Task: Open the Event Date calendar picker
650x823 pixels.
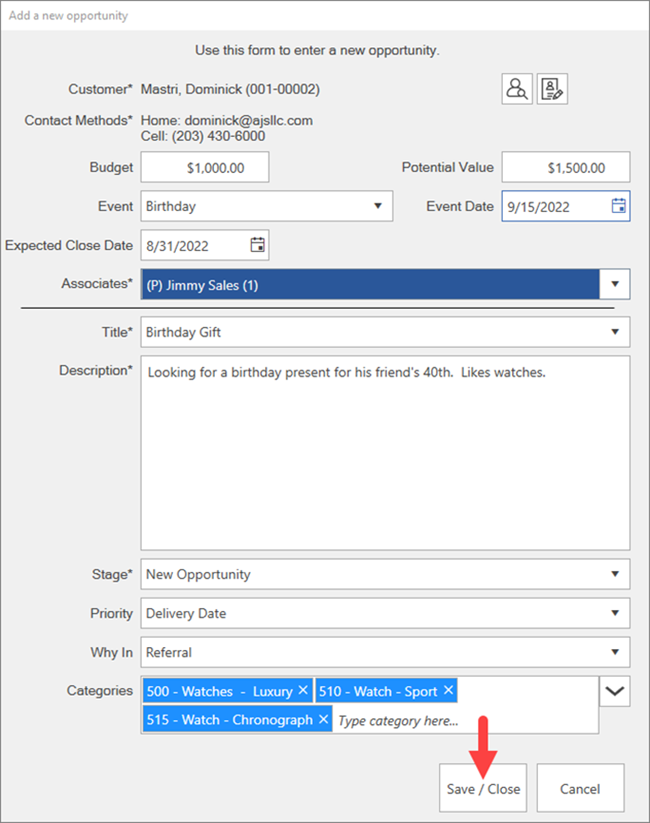Action: [x=618, y=206]
